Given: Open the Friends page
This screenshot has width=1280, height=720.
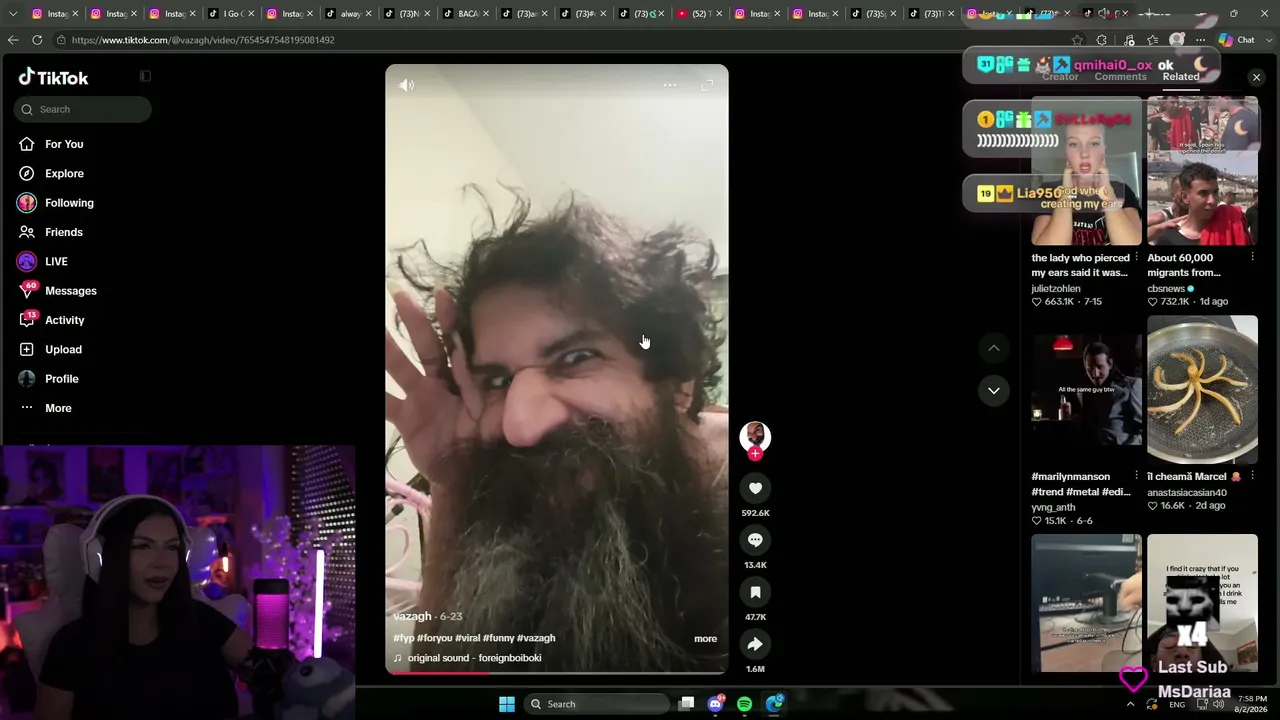Looking at the screenshot, I should (64, 232).
